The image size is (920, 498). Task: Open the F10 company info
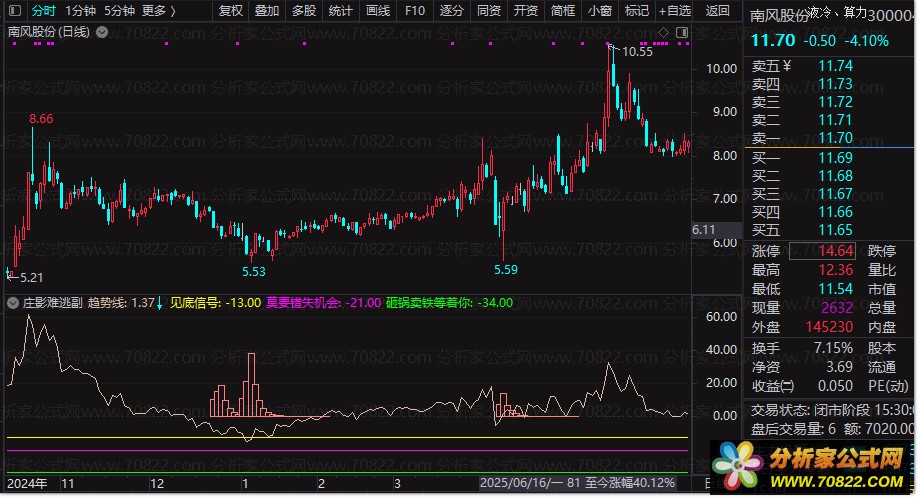tap(415, 11)
